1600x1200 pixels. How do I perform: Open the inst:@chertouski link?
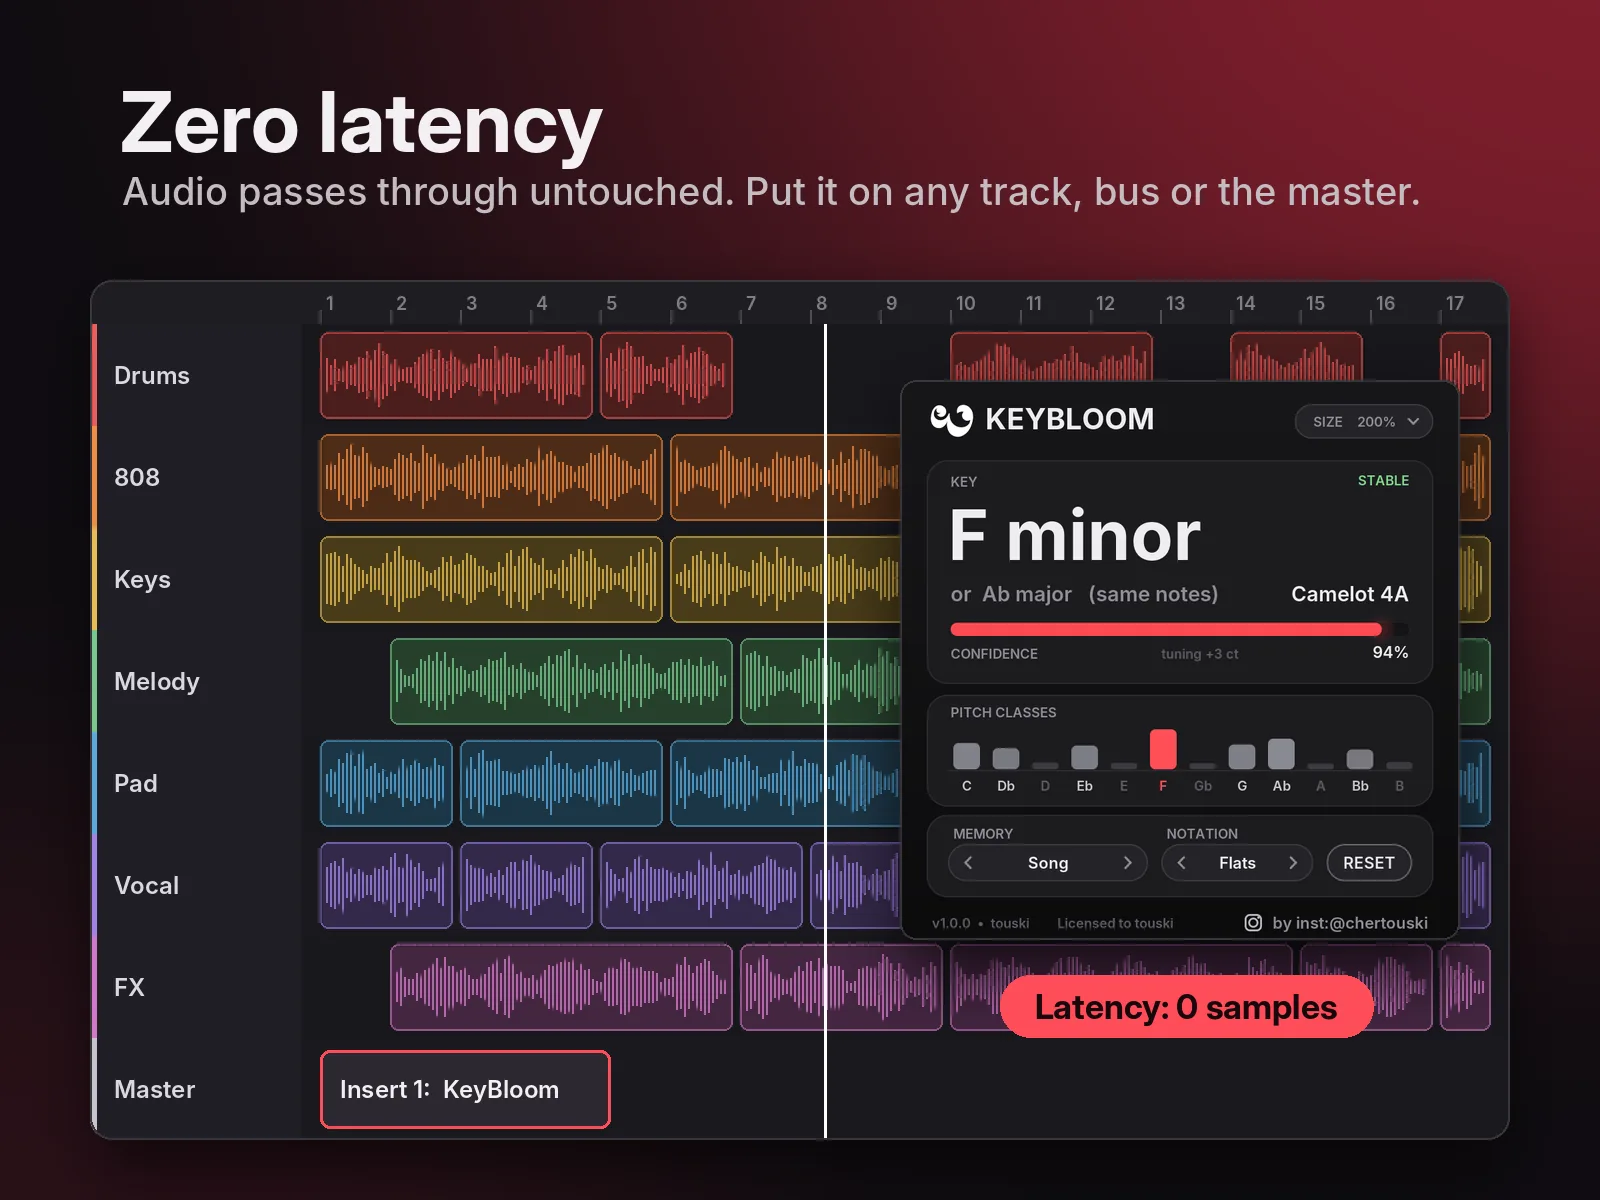click(x=1350, y=922)
